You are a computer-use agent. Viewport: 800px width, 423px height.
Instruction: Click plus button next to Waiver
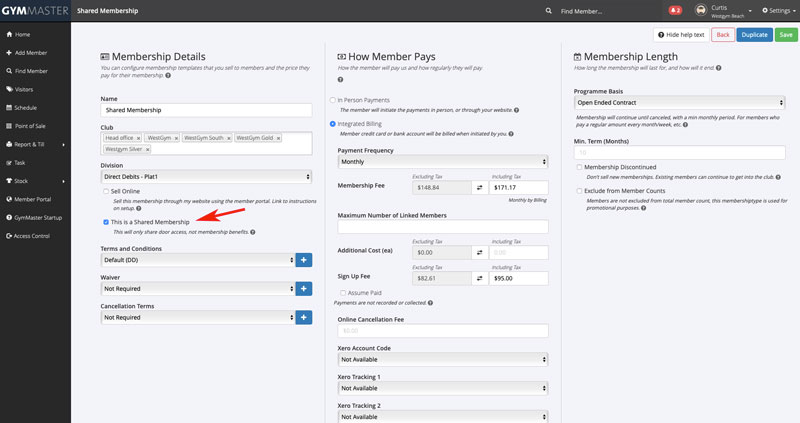[x=304, y=289]
